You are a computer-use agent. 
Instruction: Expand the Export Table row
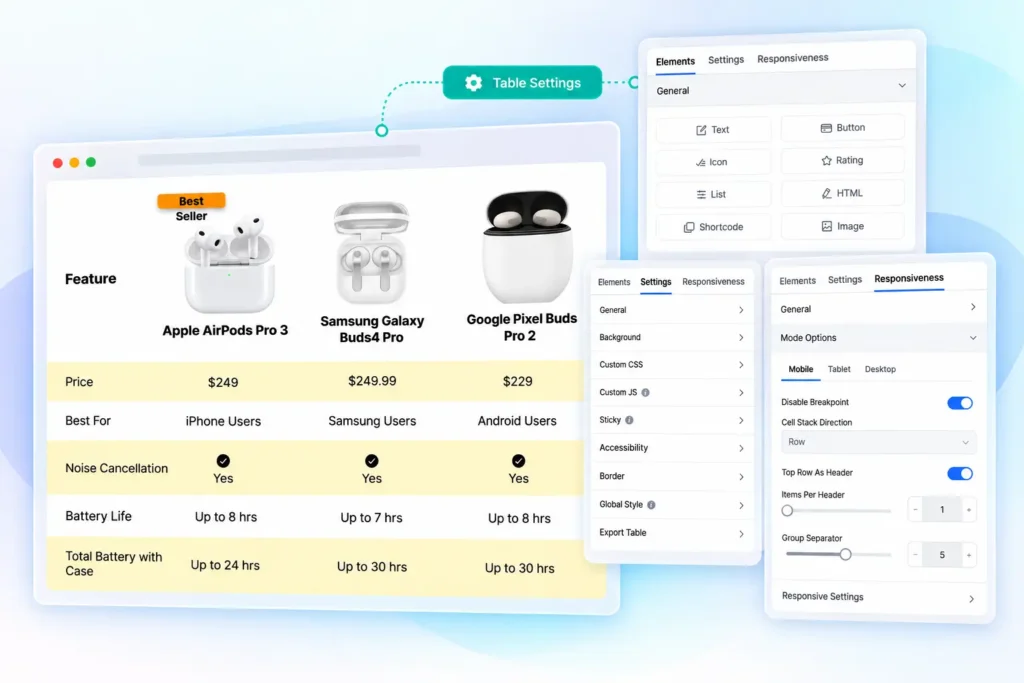[x=671, y=533]
